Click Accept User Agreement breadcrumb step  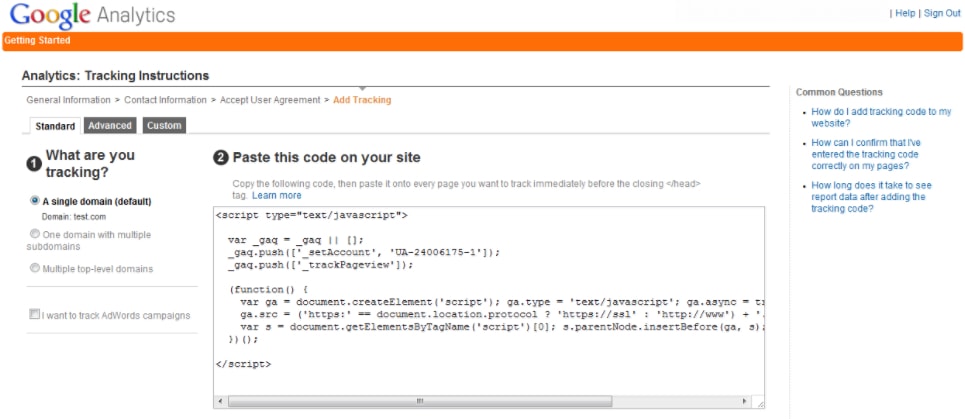[x=270, y=100]
